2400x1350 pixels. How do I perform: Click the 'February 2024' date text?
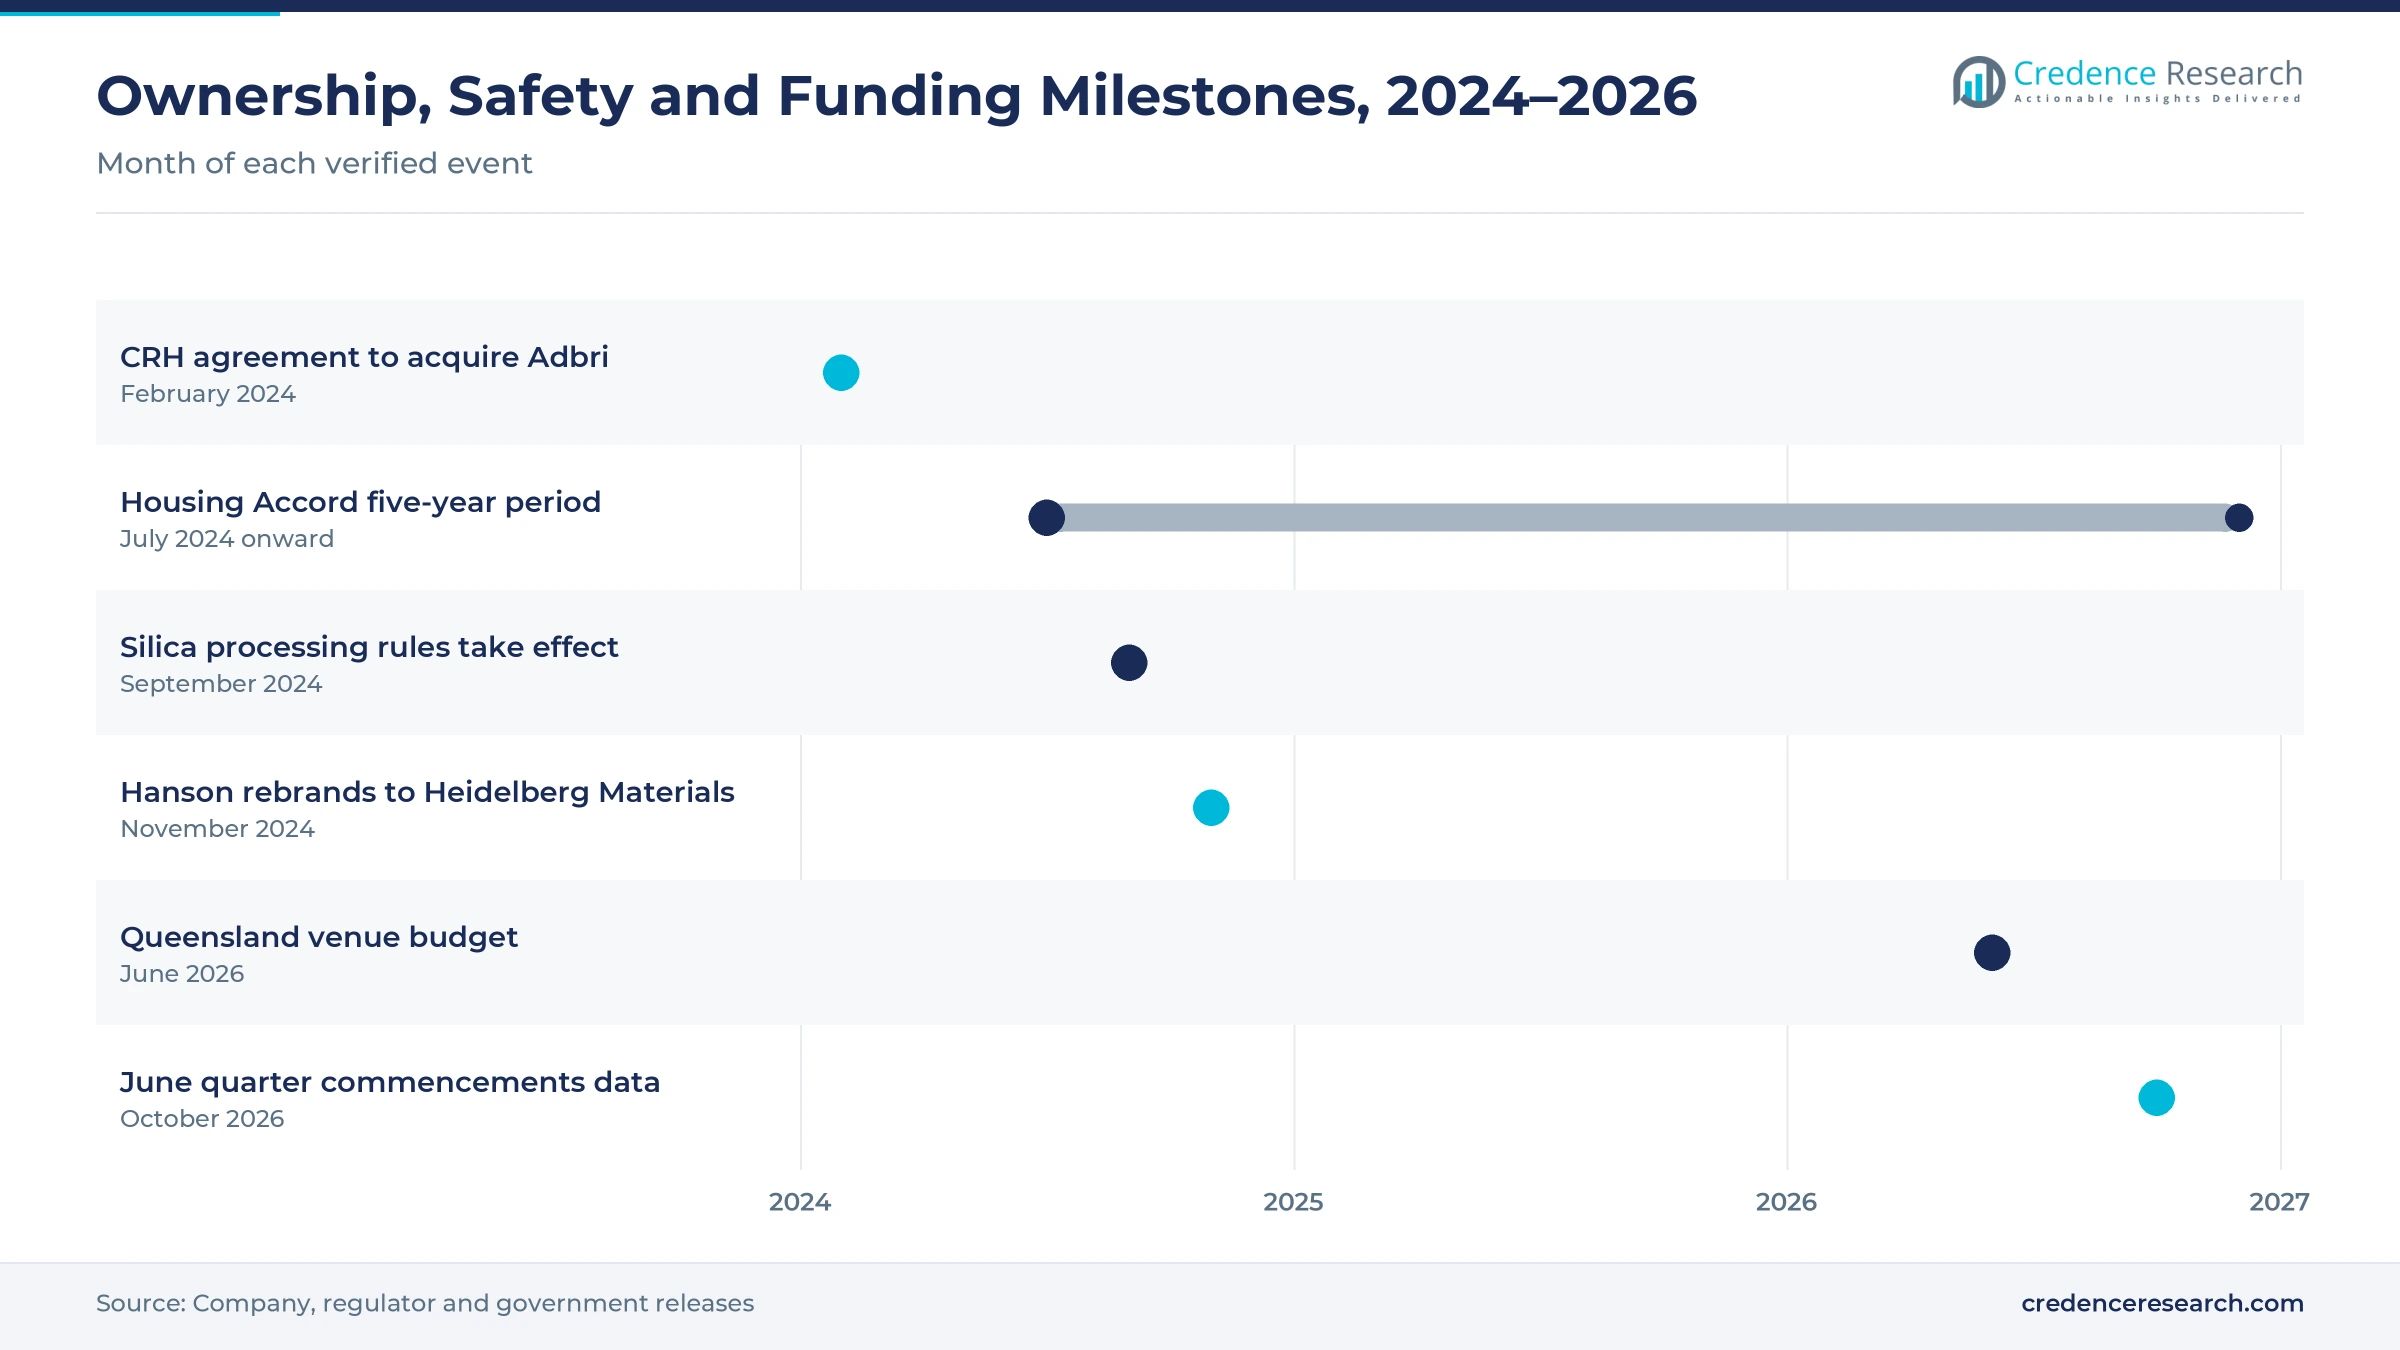pos(208,394)
